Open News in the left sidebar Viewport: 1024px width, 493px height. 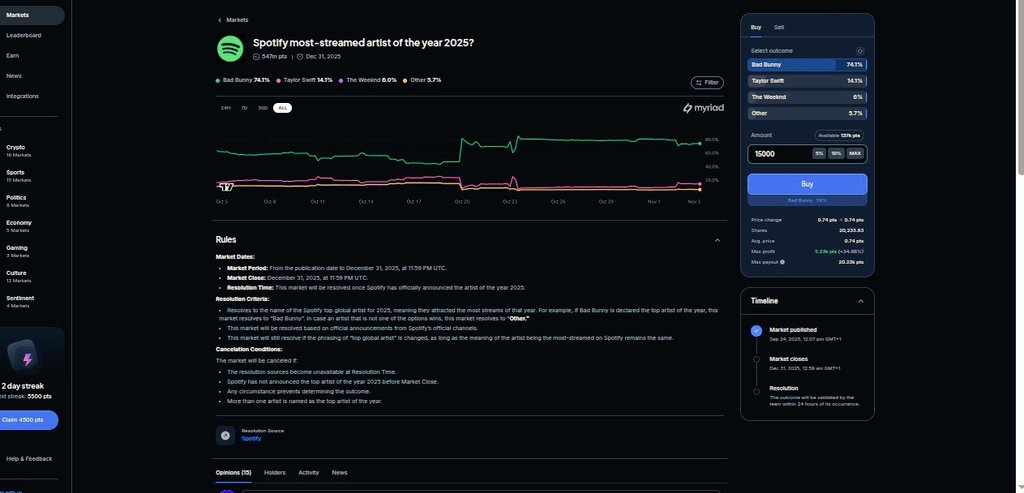coord(14,76)
